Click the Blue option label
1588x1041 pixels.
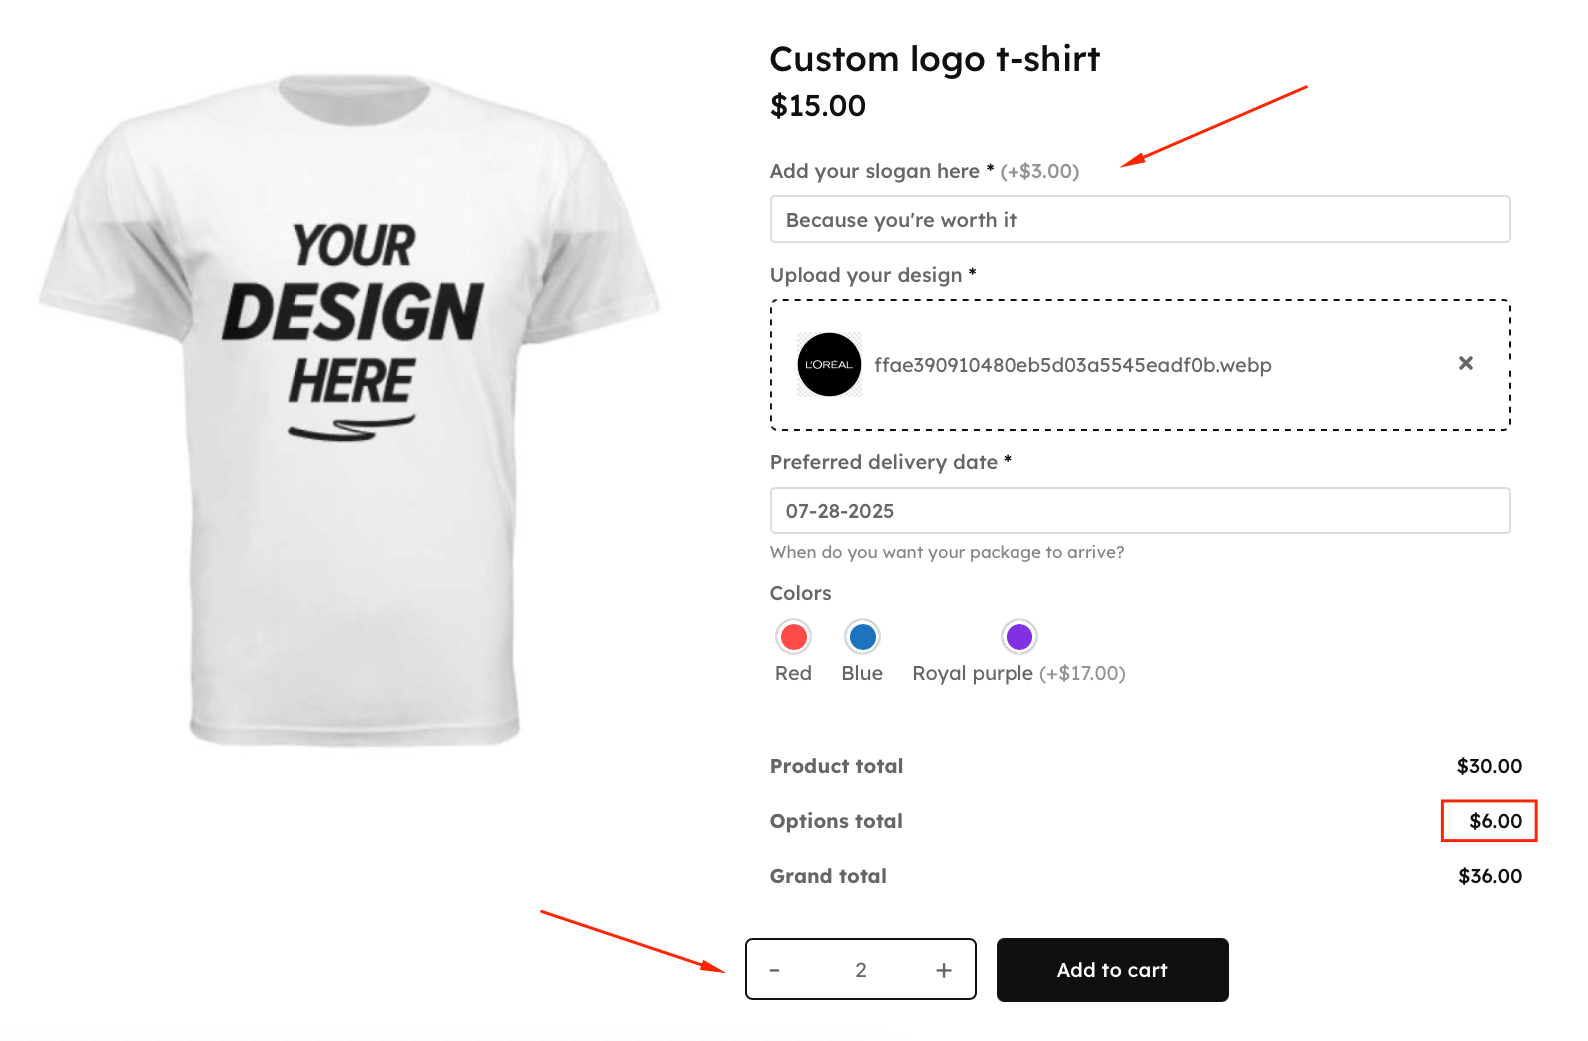[862, 673]
